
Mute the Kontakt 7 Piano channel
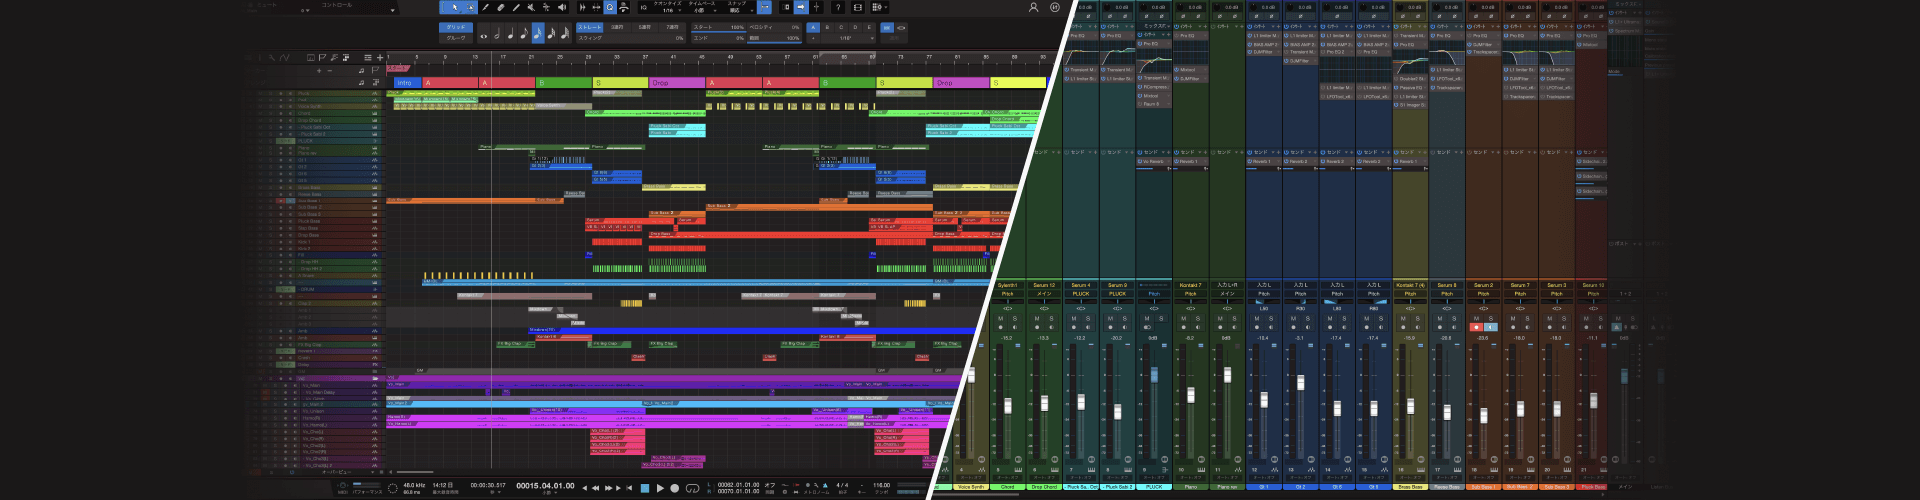tap(1183, 318)
